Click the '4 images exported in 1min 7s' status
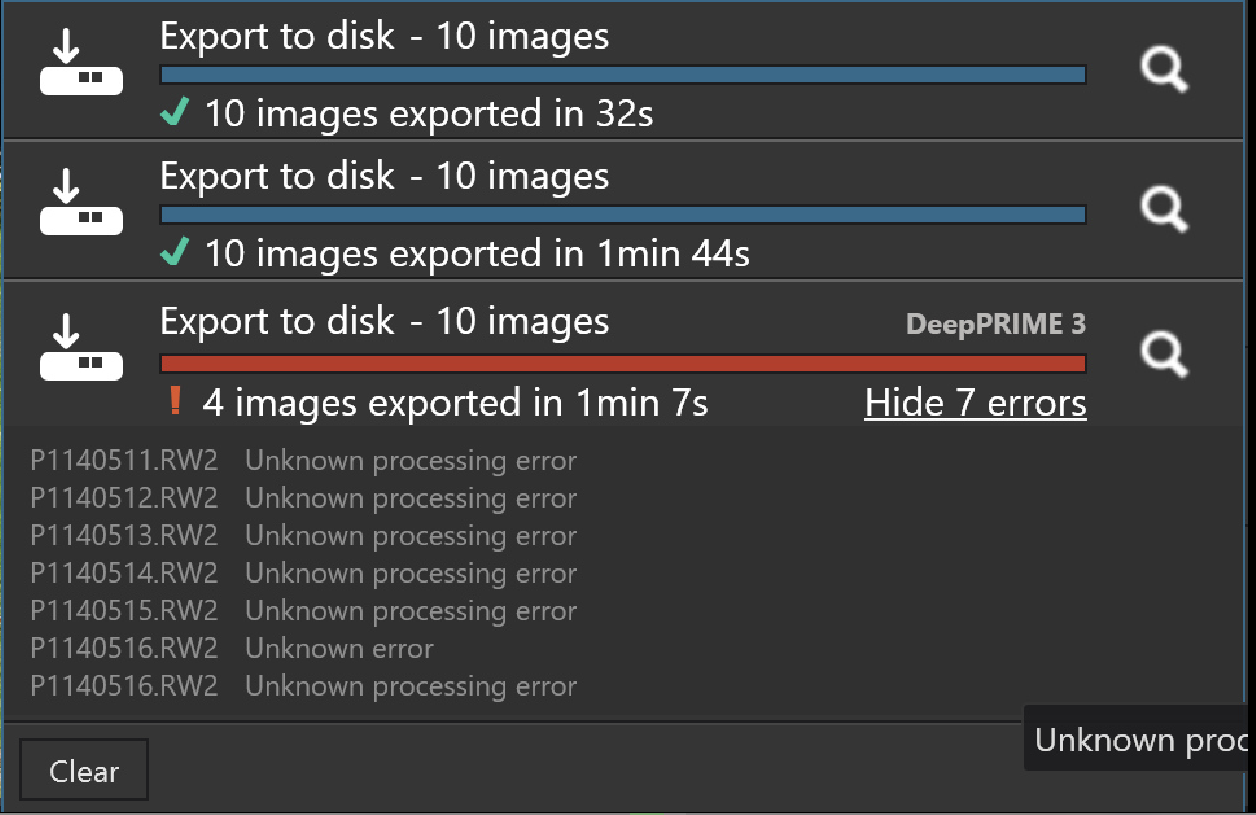 tap(455, 403)
